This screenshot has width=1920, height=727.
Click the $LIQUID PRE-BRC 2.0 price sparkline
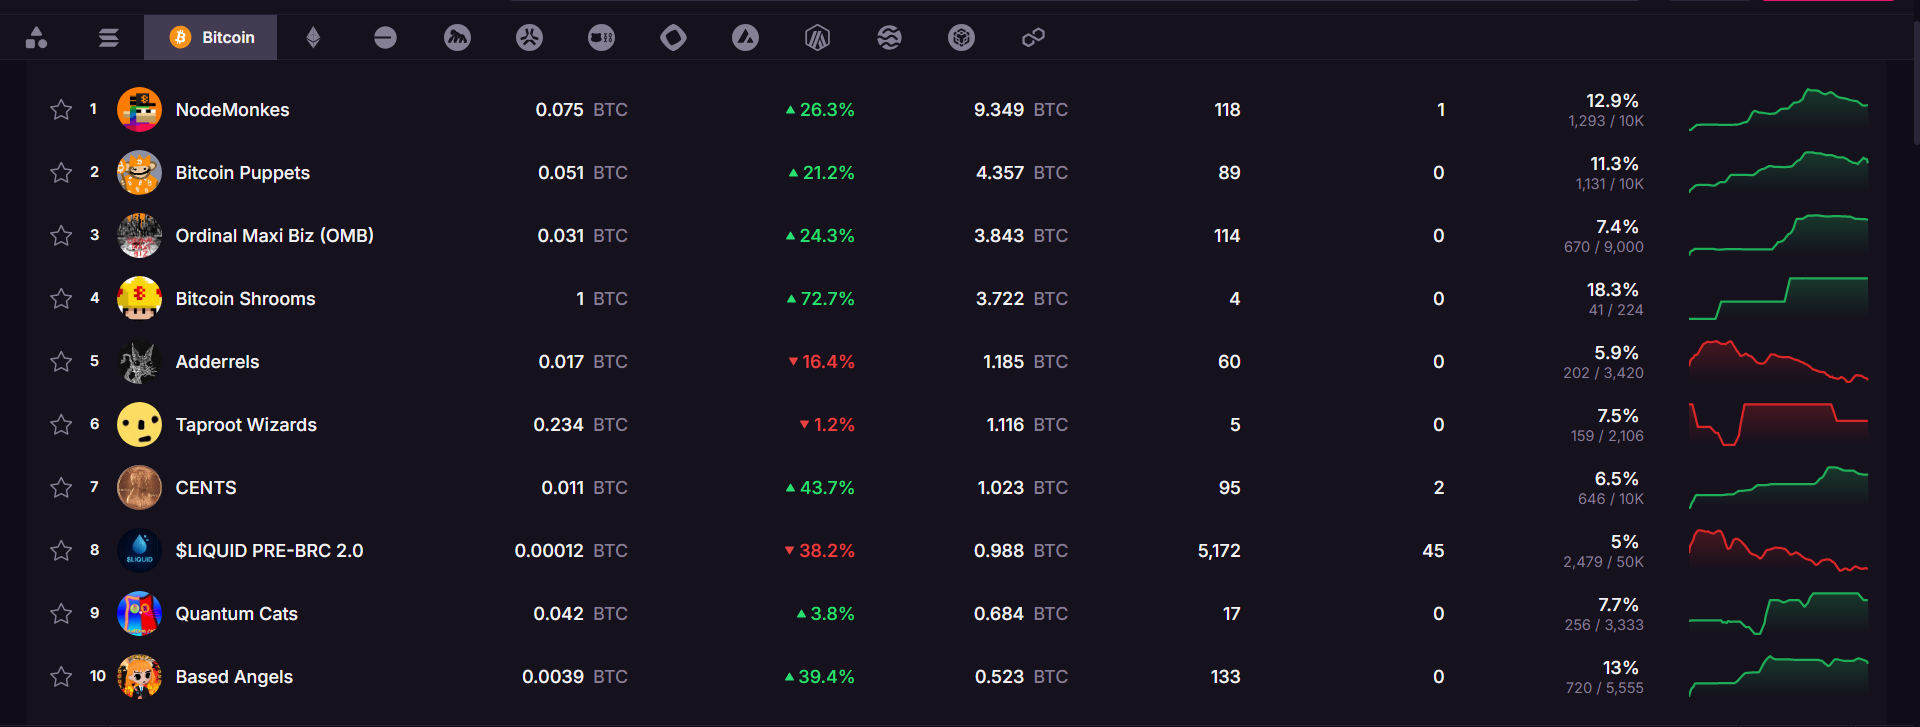(x=1780, y=550)
